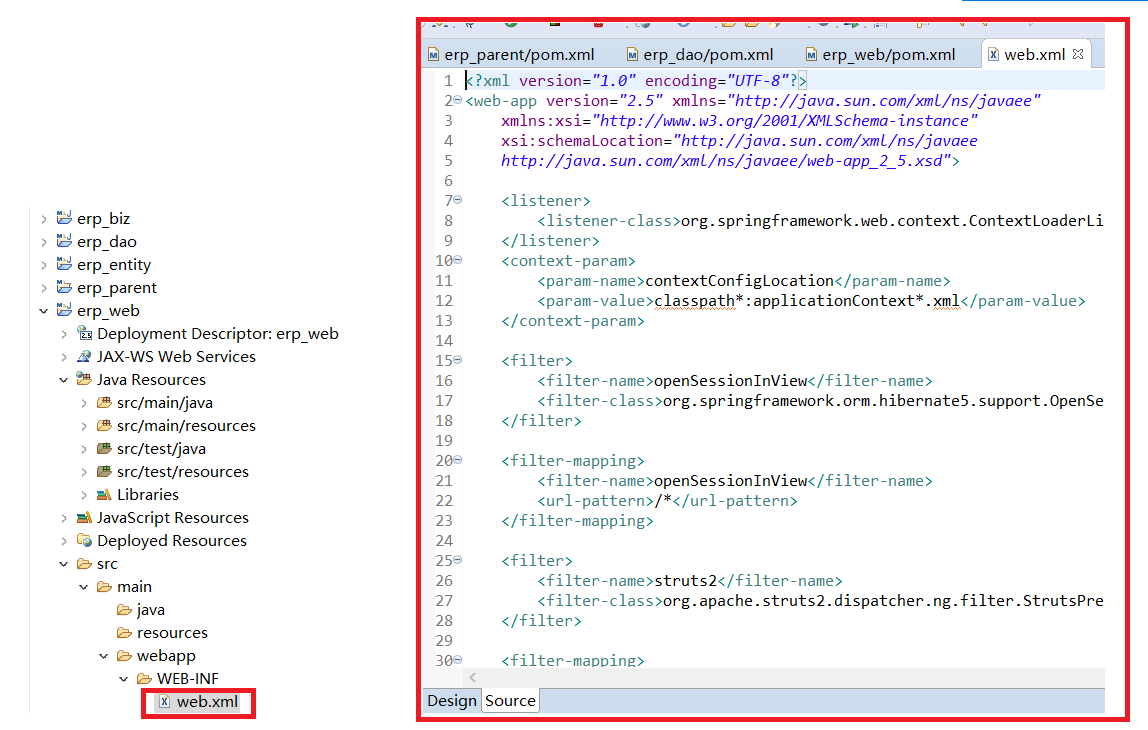Collapse the Java Resources node
1148x730 pixels.
pyautogui.click(x=64, y=380)
